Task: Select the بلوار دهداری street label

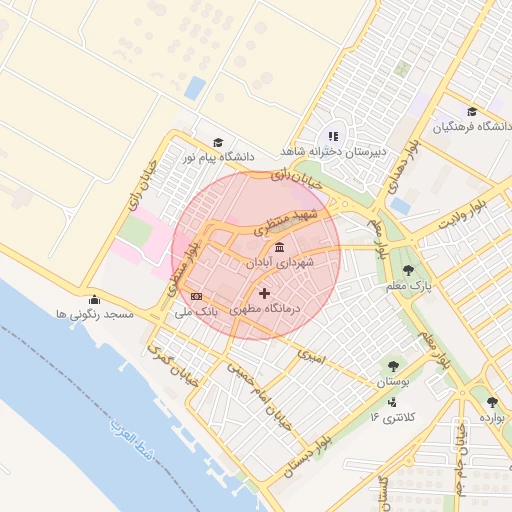Action: pyautogui.click(x=404, y=166)
